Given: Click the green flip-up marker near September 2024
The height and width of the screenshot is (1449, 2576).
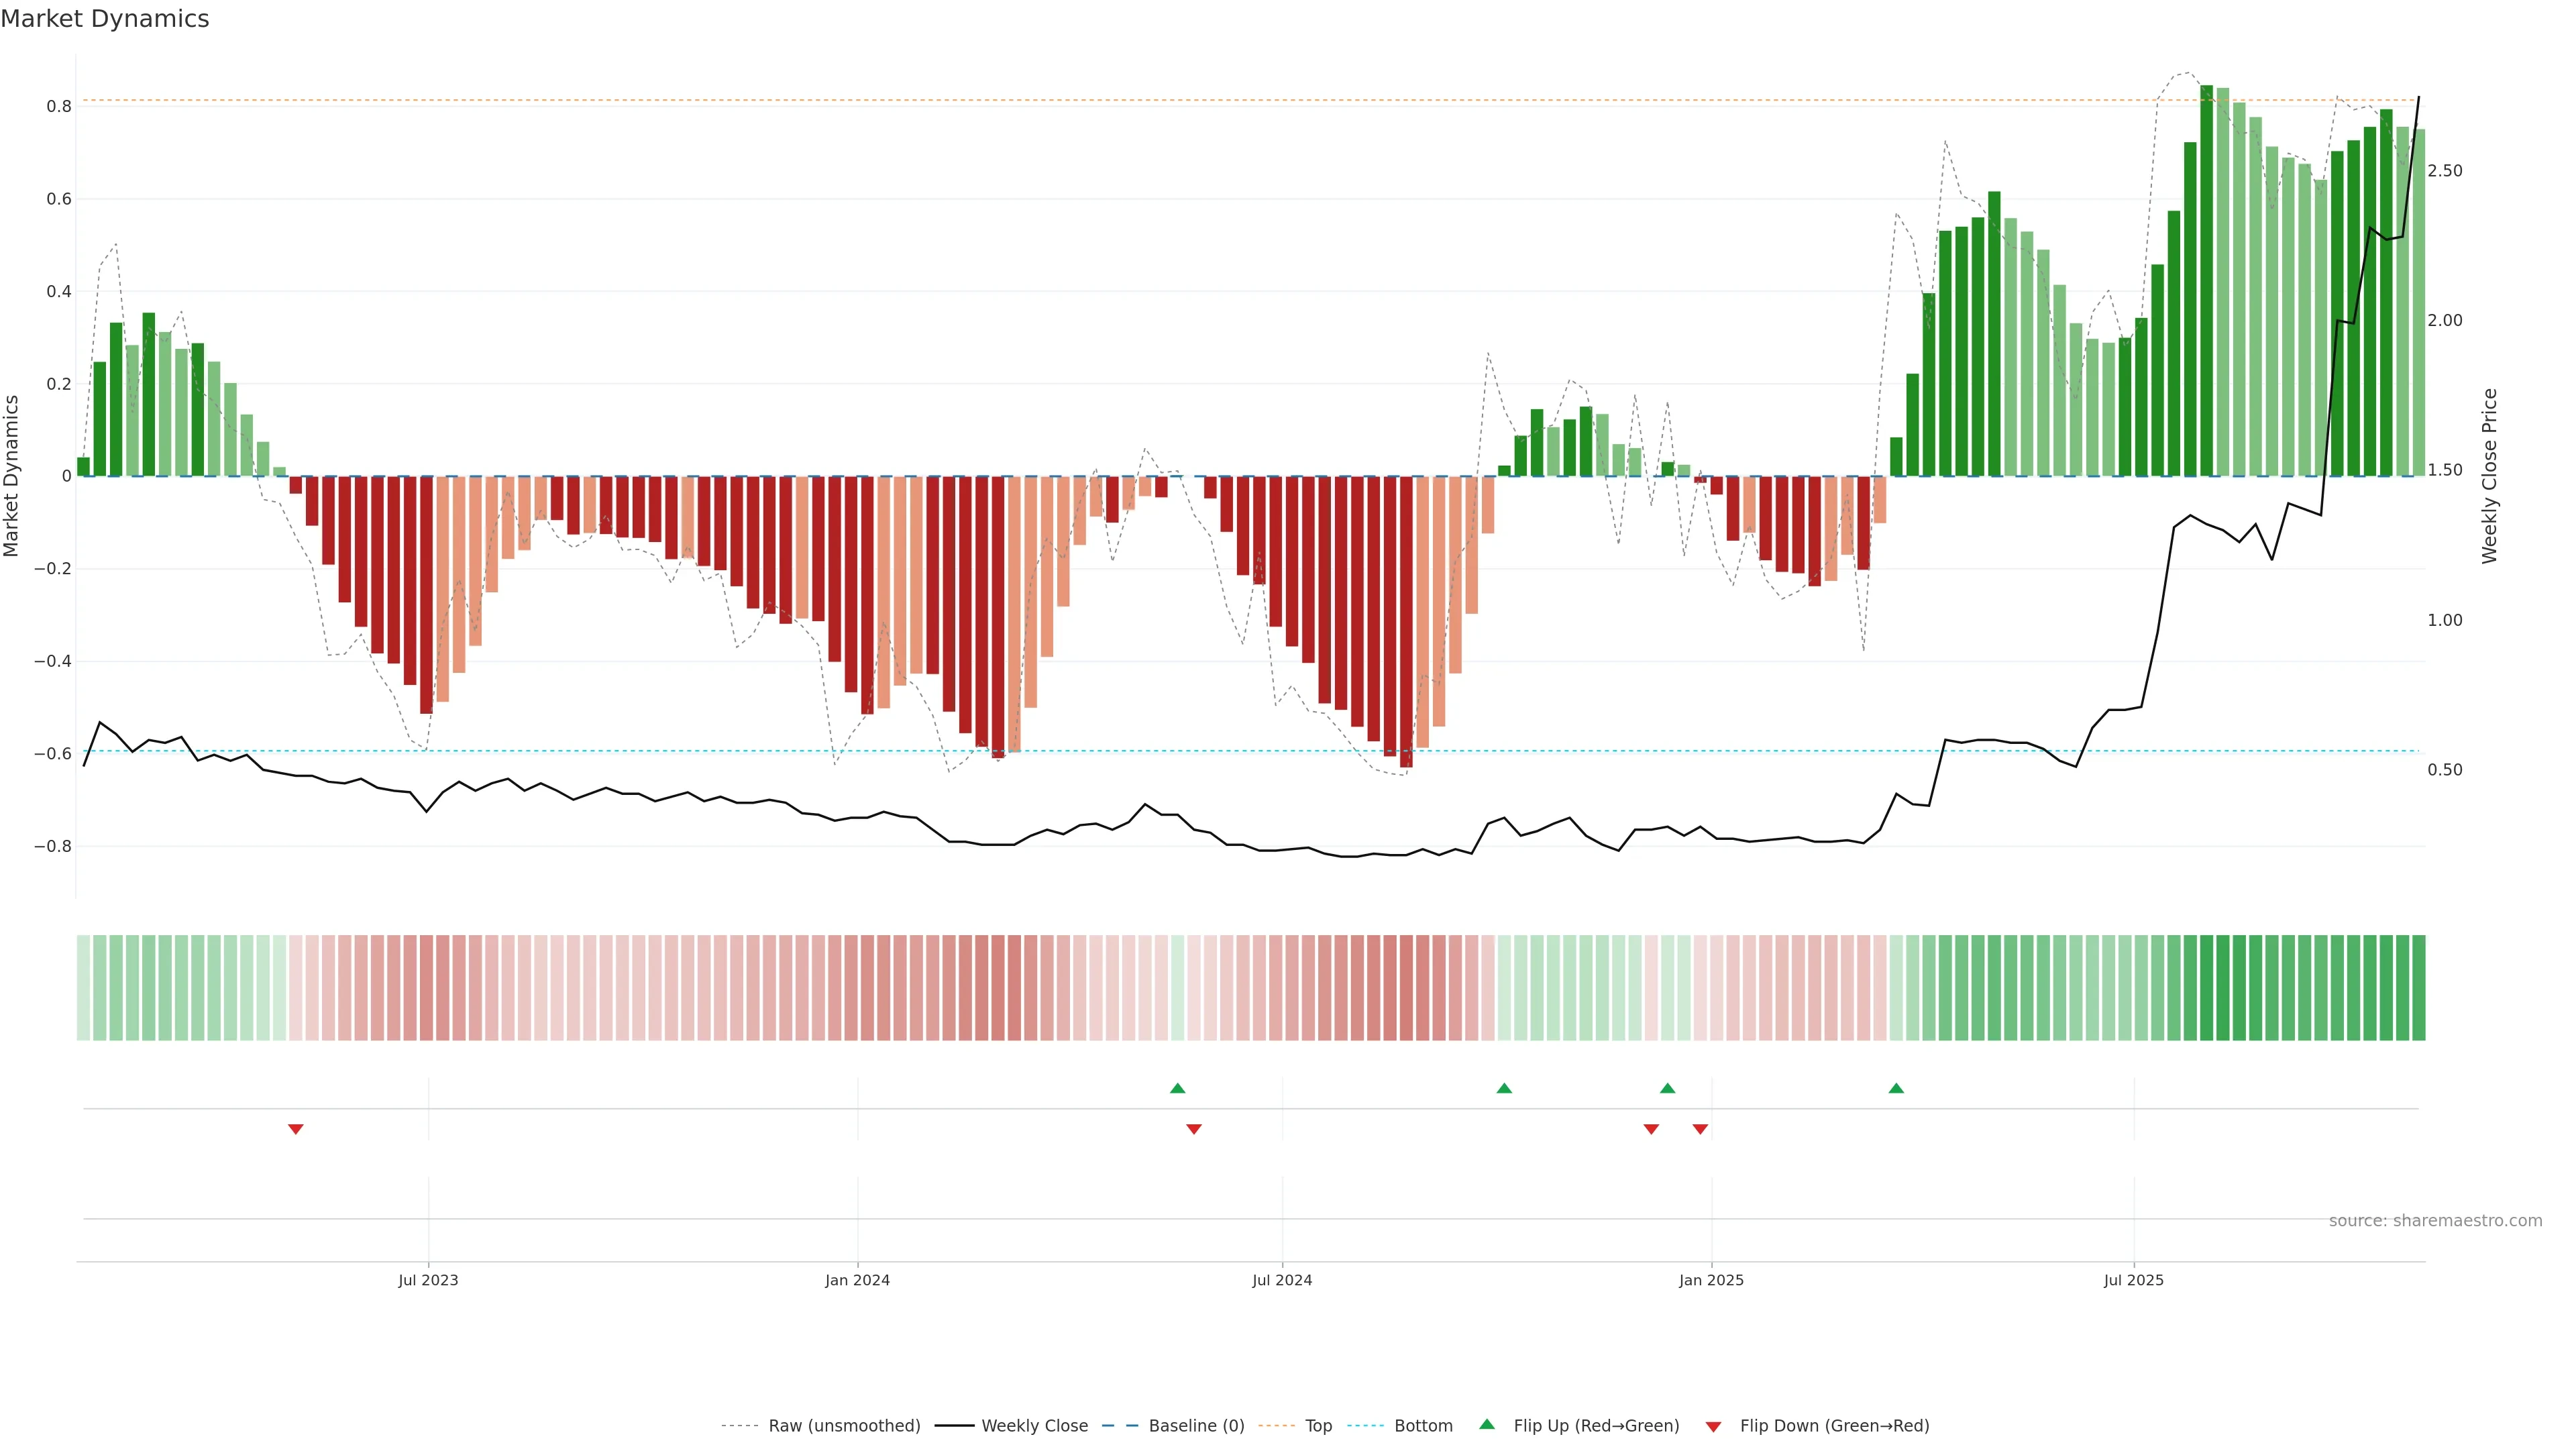Looking at the screenshot, I should click(x=1504, y=1088).
